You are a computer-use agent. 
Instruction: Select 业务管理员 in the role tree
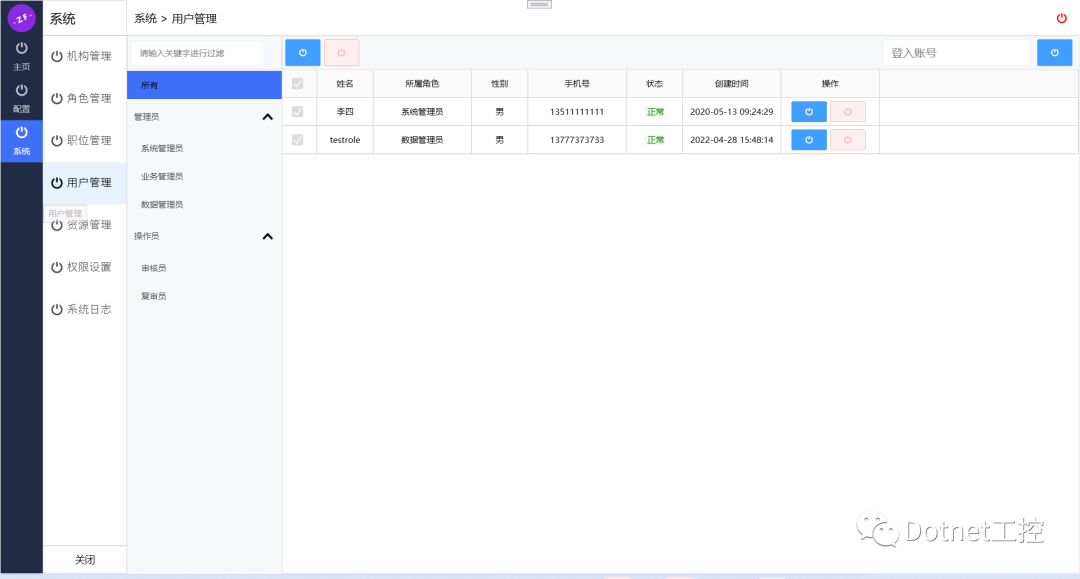click(162, 176)
